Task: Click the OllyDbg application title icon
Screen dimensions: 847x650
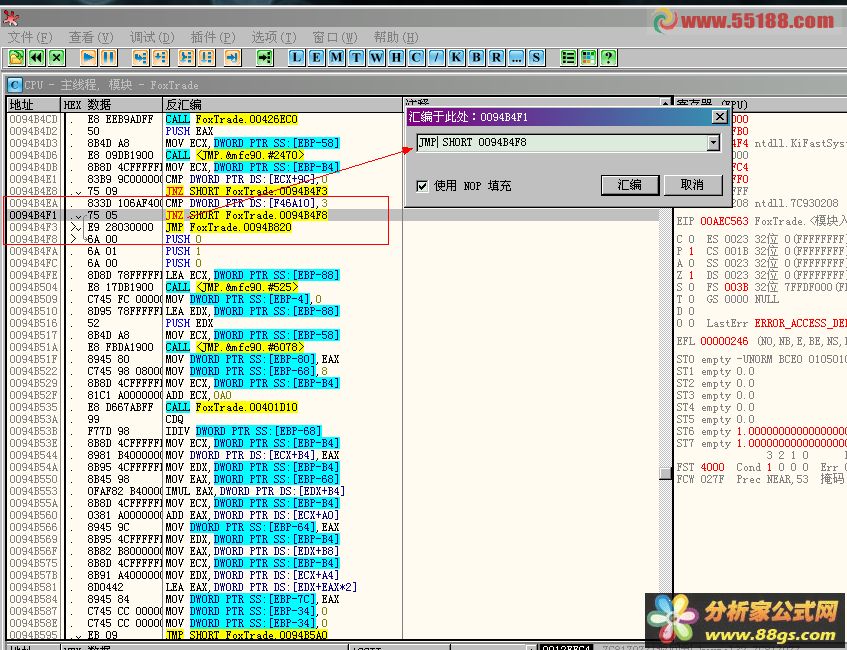Action: pos(11,18)
